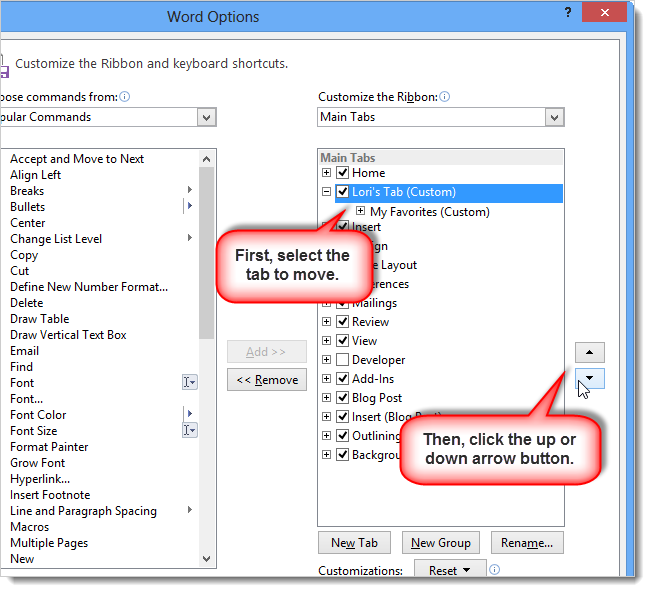650x592 pixels.
Task: Select the Developer tab entry
Action: pos(378,360)
